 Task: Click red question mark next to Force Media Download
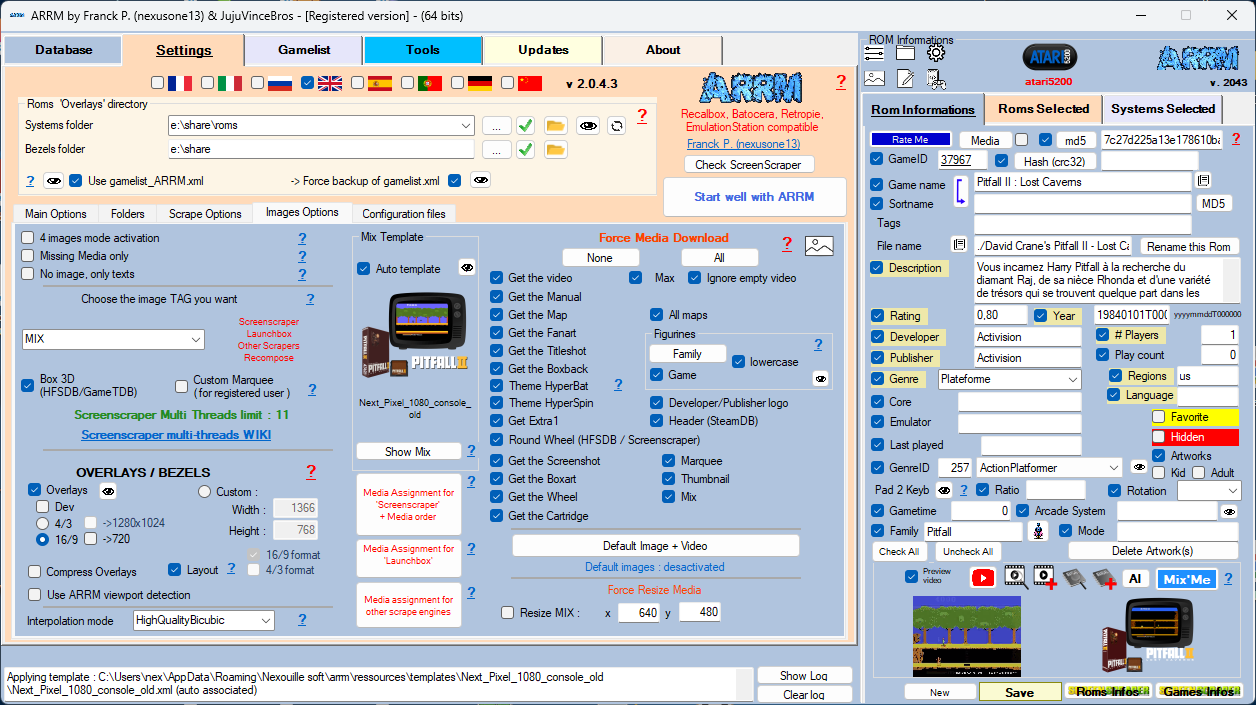point(787,243)
